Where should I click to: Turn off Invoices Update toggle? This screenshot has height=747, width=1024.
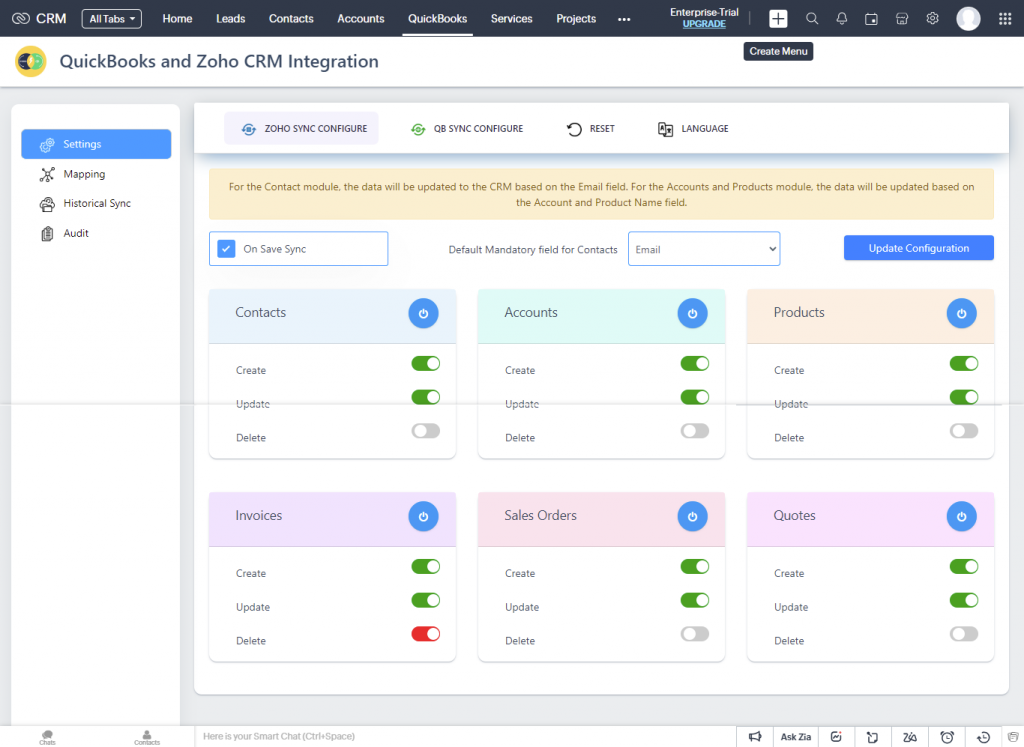click(x=426, y=600)
